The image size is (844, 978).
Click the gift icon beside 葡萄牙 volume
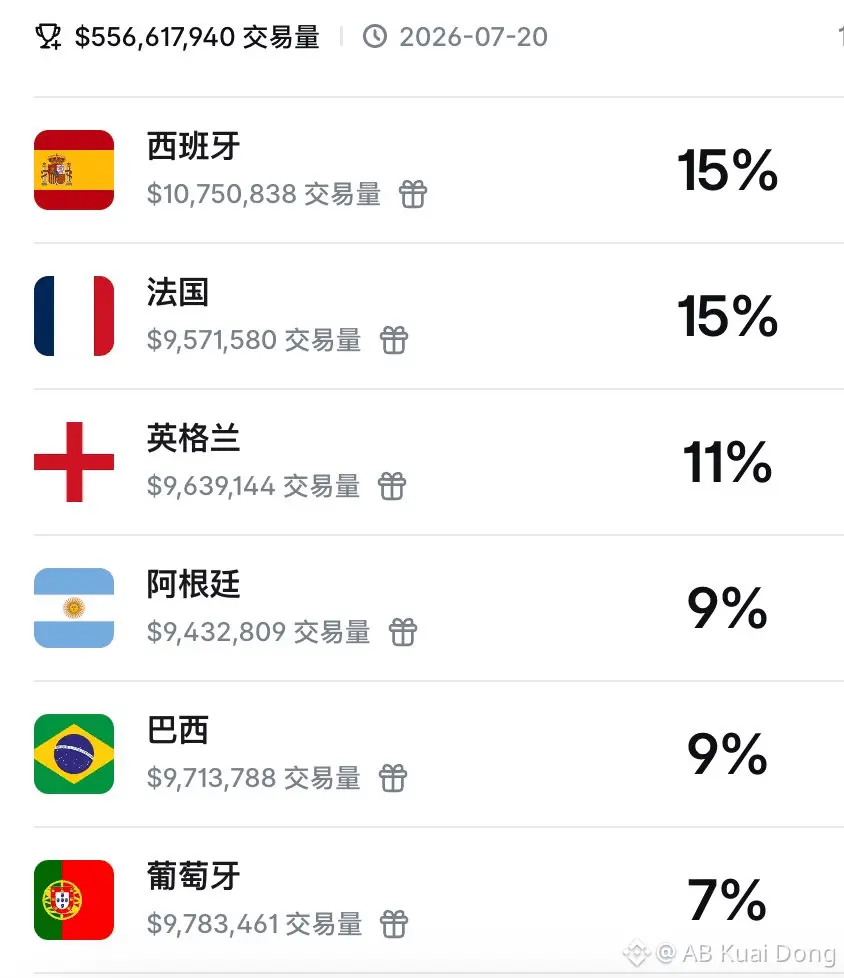395,924
